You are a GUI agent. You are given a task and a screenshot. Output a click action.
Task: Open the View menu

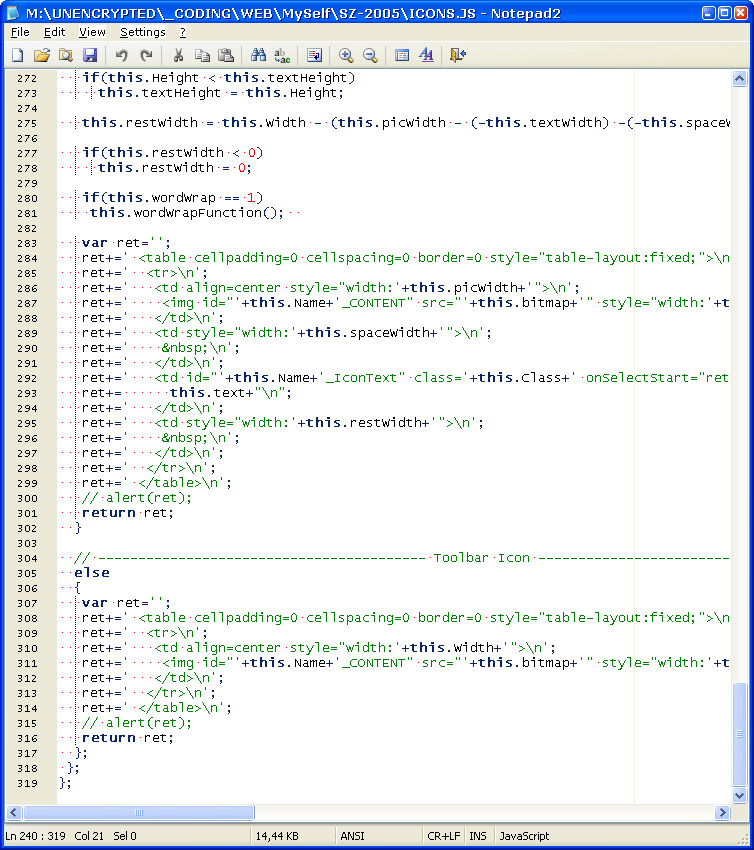point(92,32)
